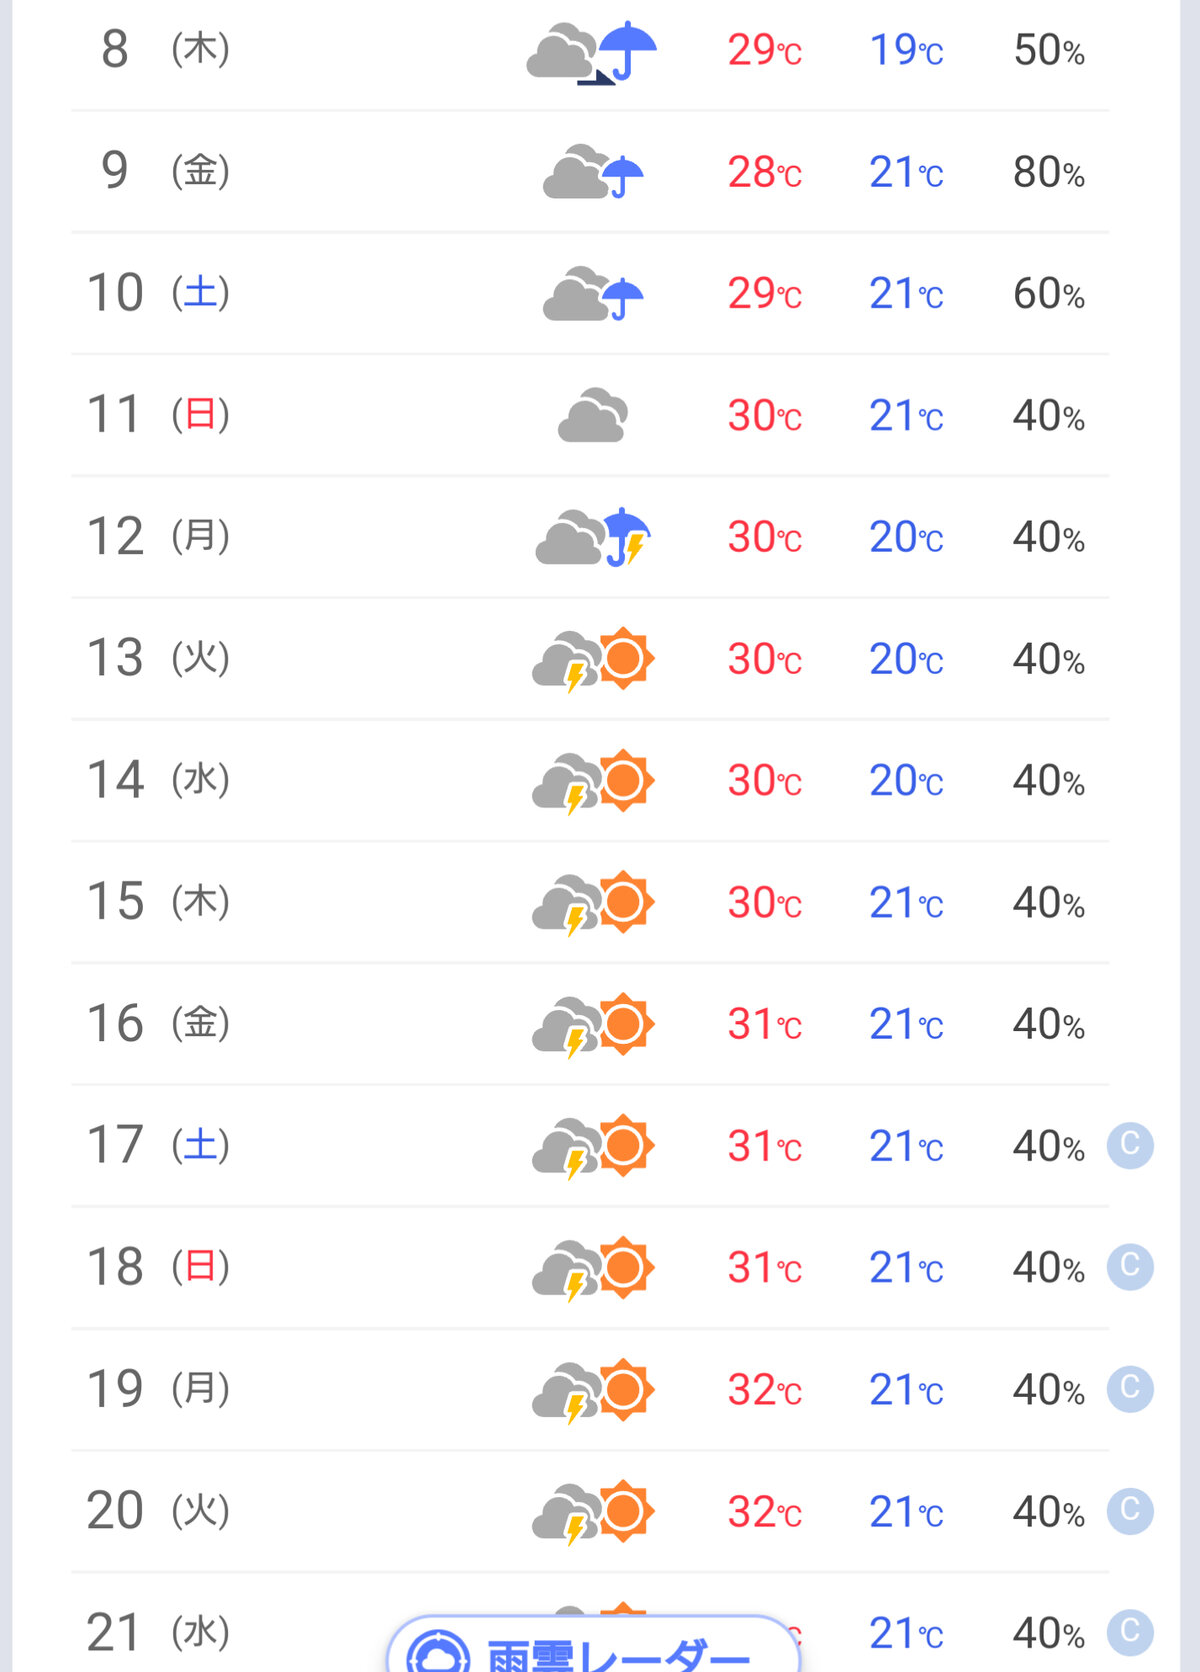Tap the 19℃ low temperature for day 8

(906, 50)
